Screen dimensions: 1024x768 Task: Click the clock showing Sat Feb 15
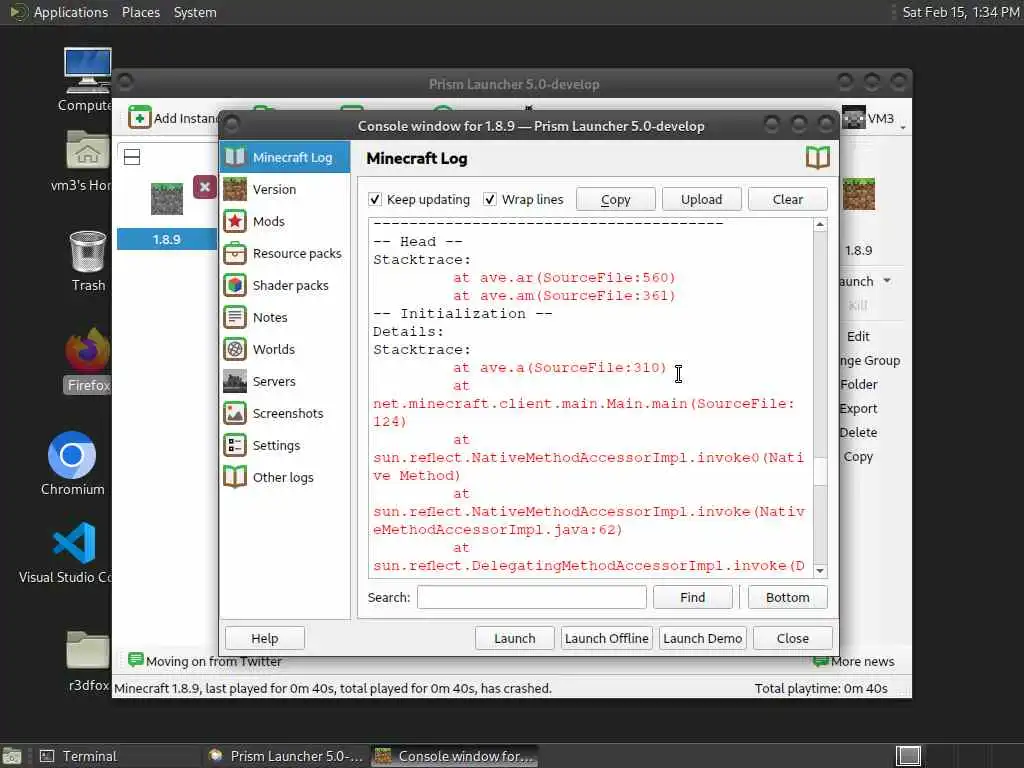click(961, 12)
